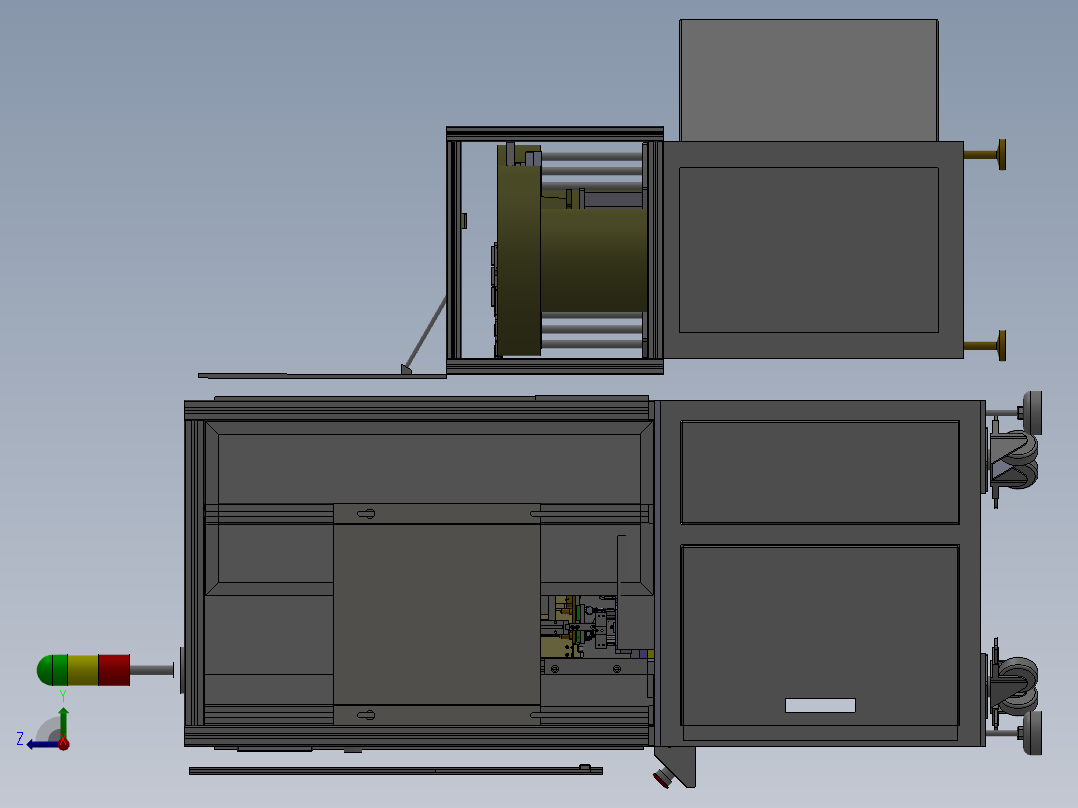Select the upper machine's dark cabinet door panel
Image resolution: width=1078 pixels, height=808 pixels.
click(809, 250)
